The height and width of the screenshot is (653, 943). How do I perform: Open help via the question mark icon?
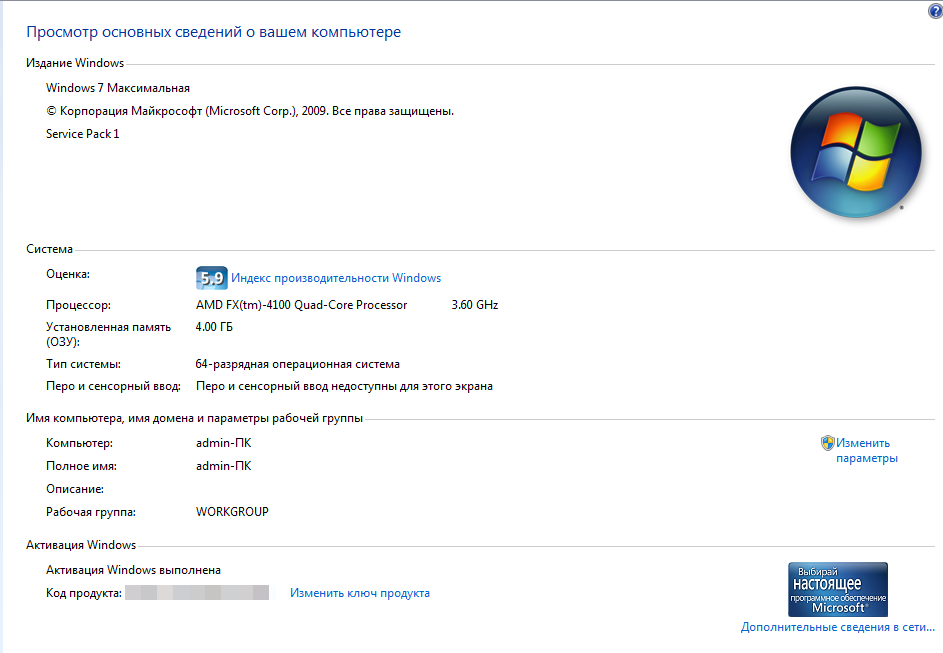pos(936,11)
